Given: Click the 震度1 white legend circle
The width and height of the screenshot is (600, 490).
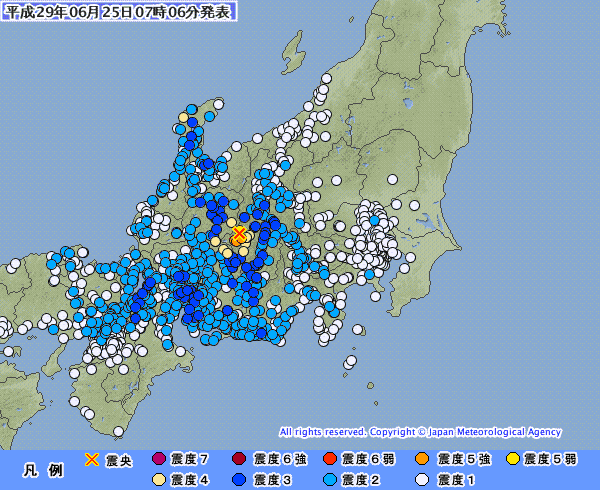Looking at the screenshot, I should point(422,480).
